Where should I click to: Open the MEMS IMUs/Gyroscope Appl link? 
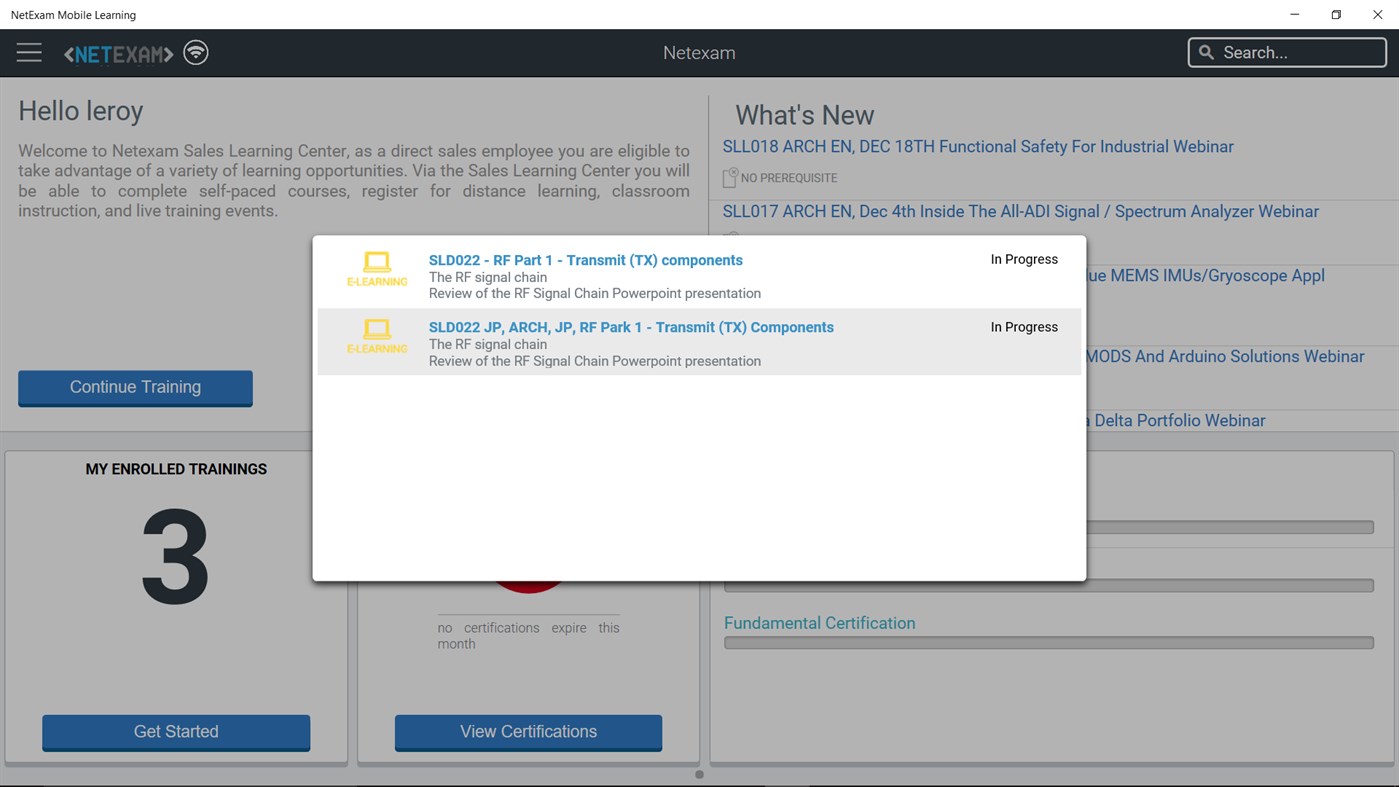(x=1205, y=276)
